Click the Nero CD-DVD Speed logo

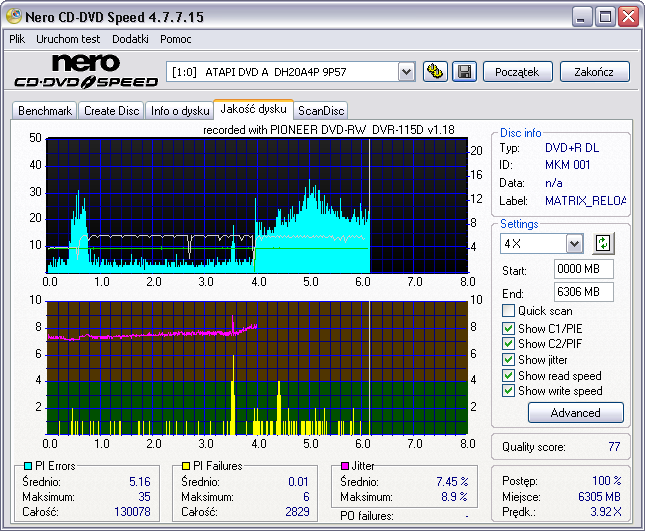[86, 71]
